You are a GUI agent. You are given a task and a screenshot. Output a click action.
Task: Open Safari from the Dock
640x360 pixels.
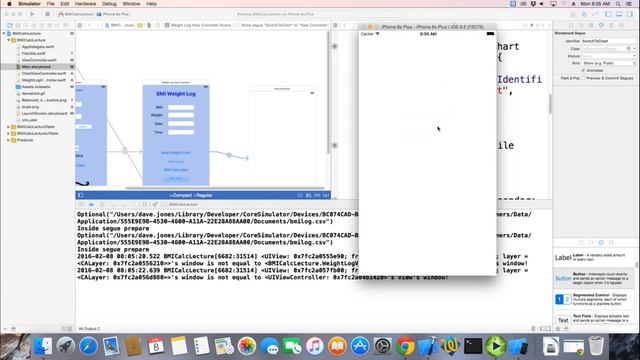88,346
